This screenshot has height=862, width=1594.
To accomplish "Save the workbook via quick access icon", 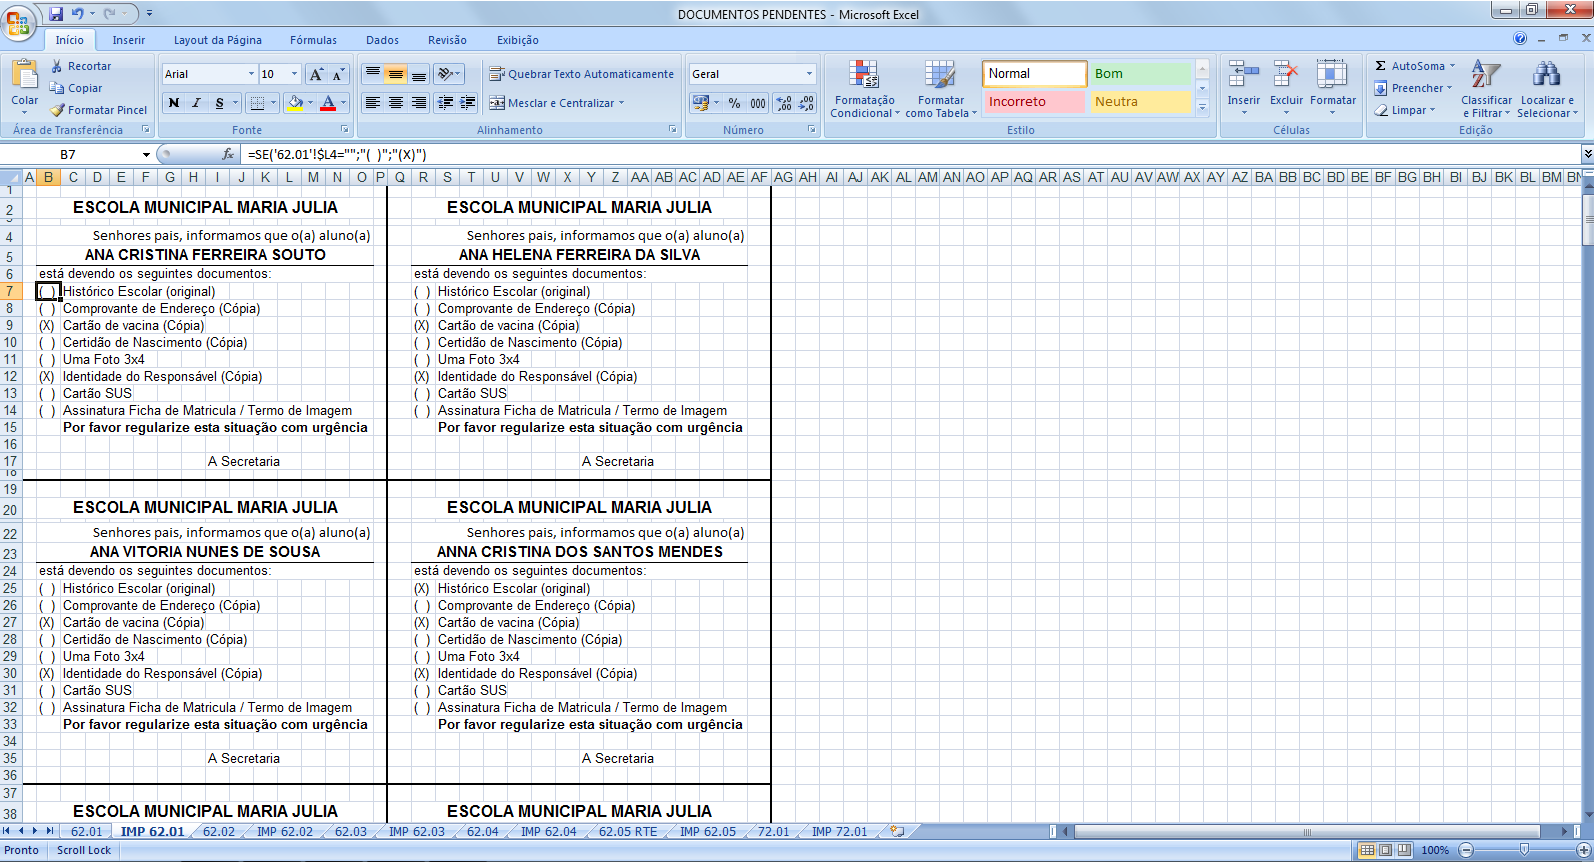I will point(56,14).
